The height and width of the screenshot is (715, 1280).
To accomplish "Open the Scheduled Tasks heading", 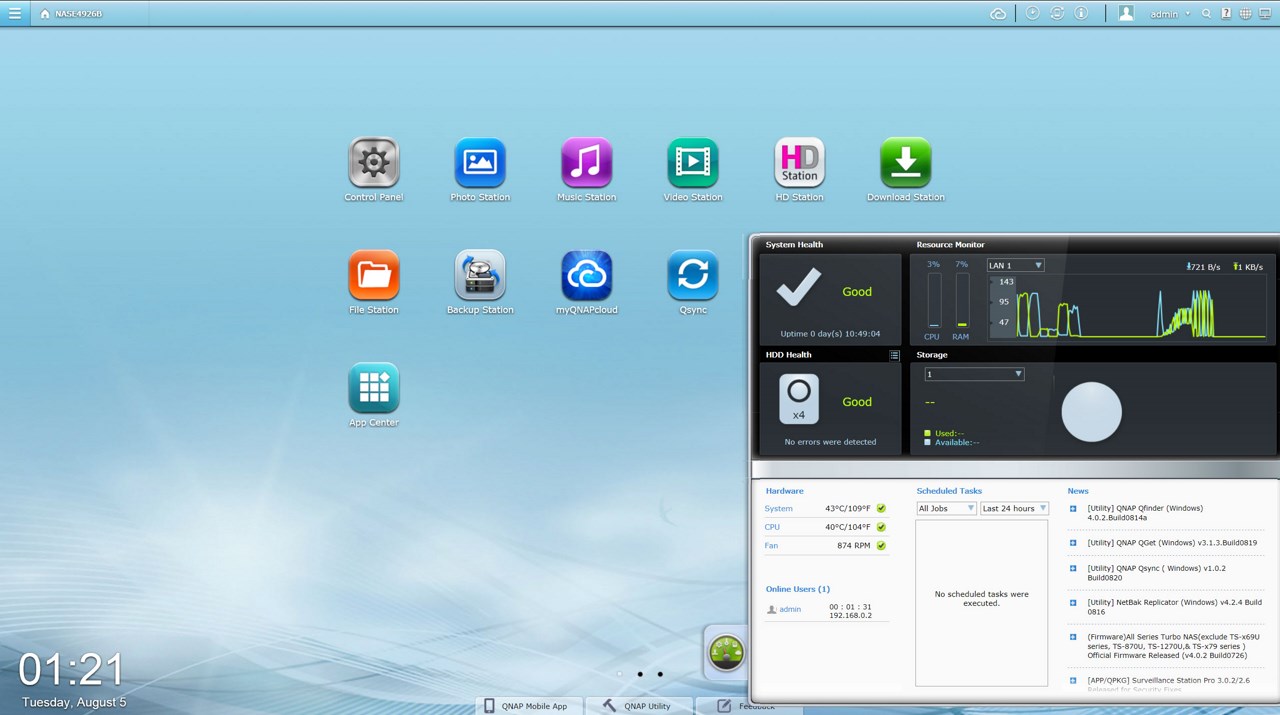I will pyautogui.click(x=949, y=491).
